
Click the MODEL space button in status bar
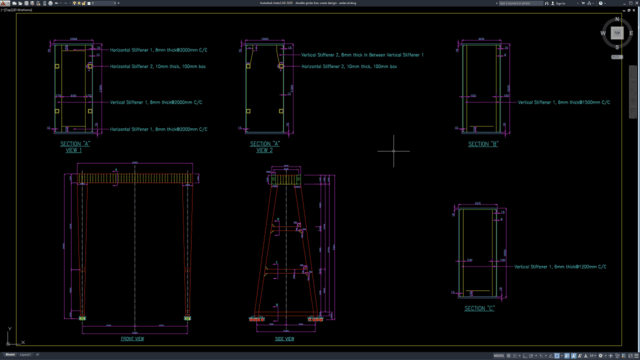click(x=499, y=356)
